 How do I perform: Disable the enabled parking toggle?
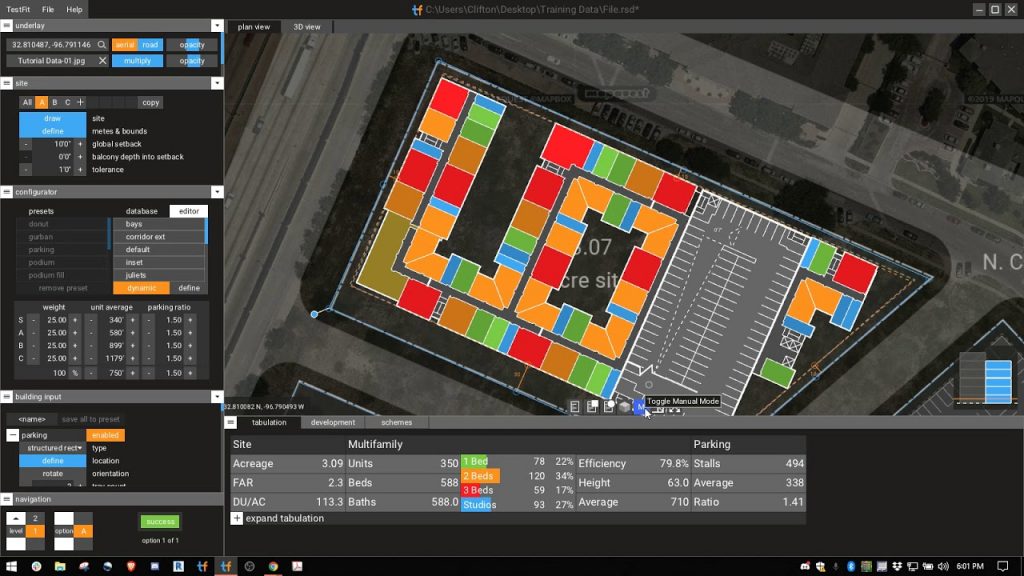(105, 435)
